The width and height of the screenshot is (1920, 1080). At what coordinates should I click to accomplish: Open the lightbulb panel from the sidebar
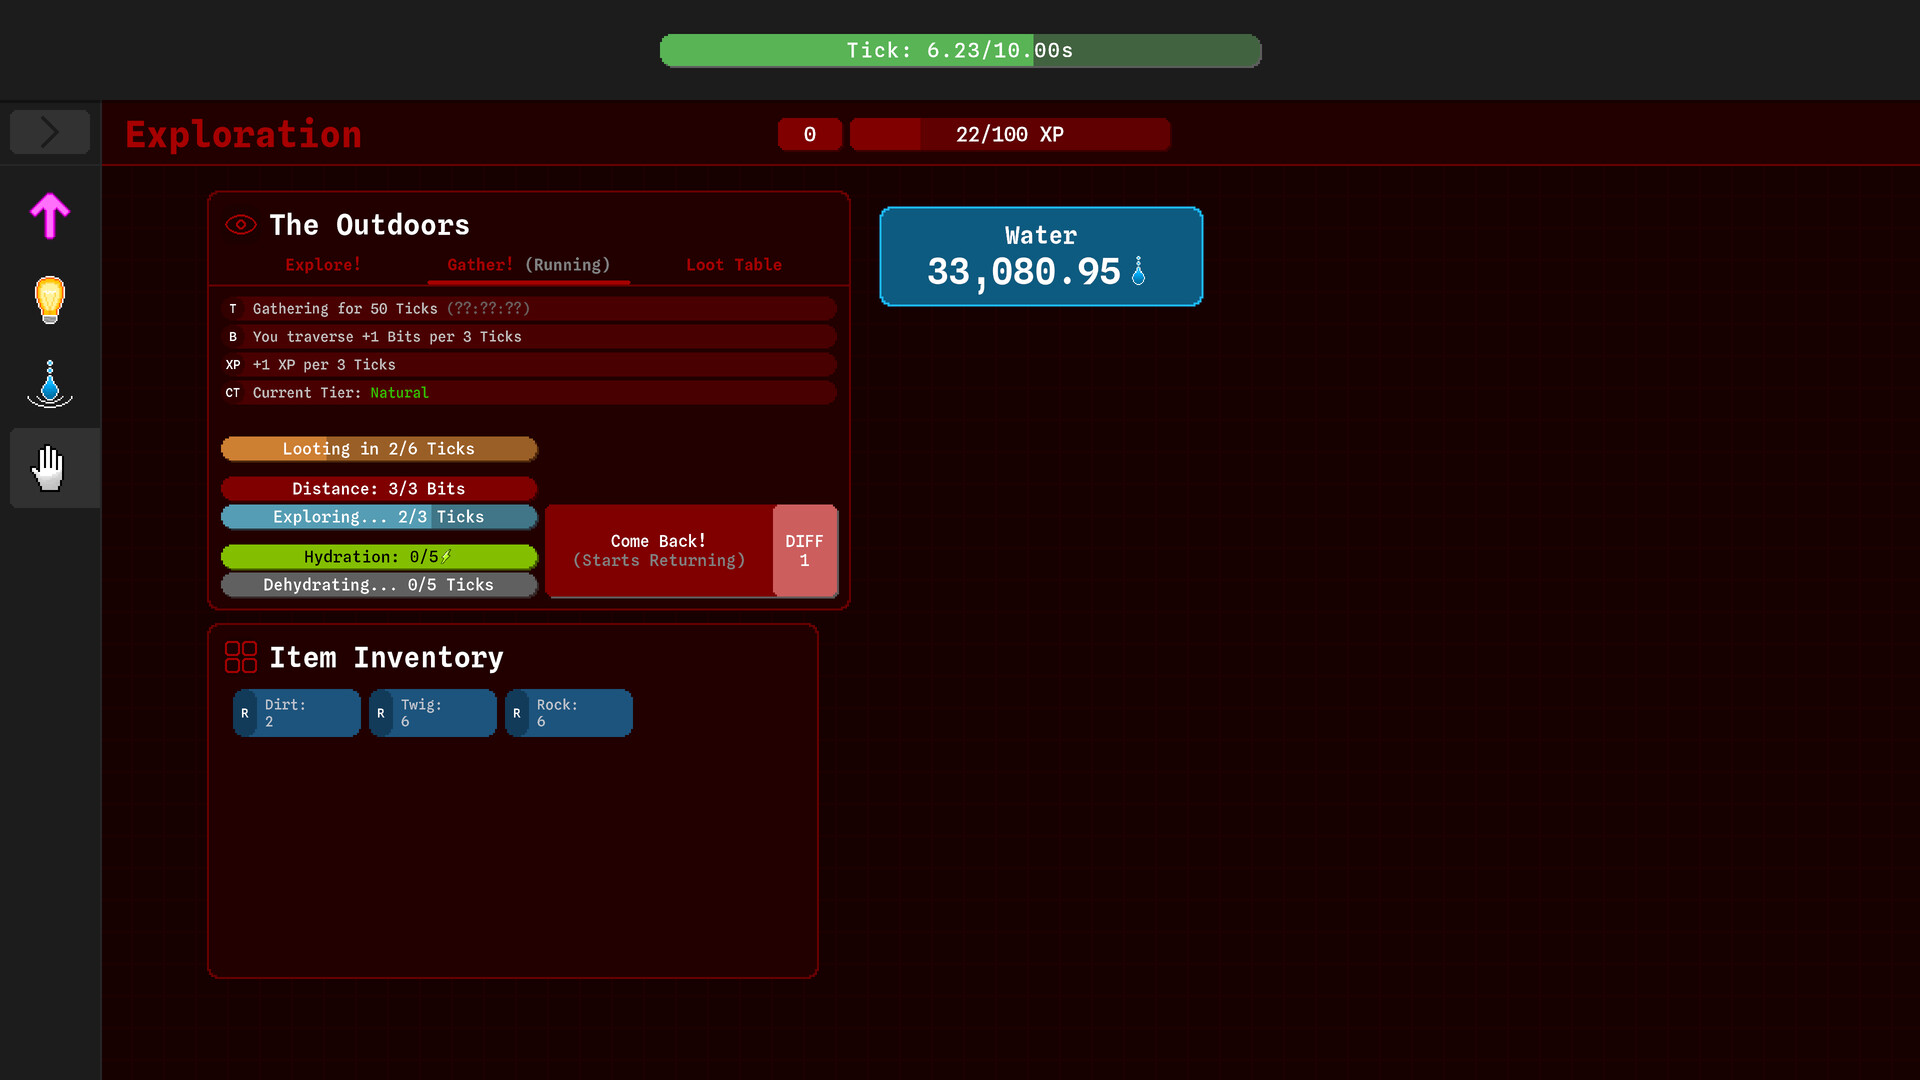point(49,300)
